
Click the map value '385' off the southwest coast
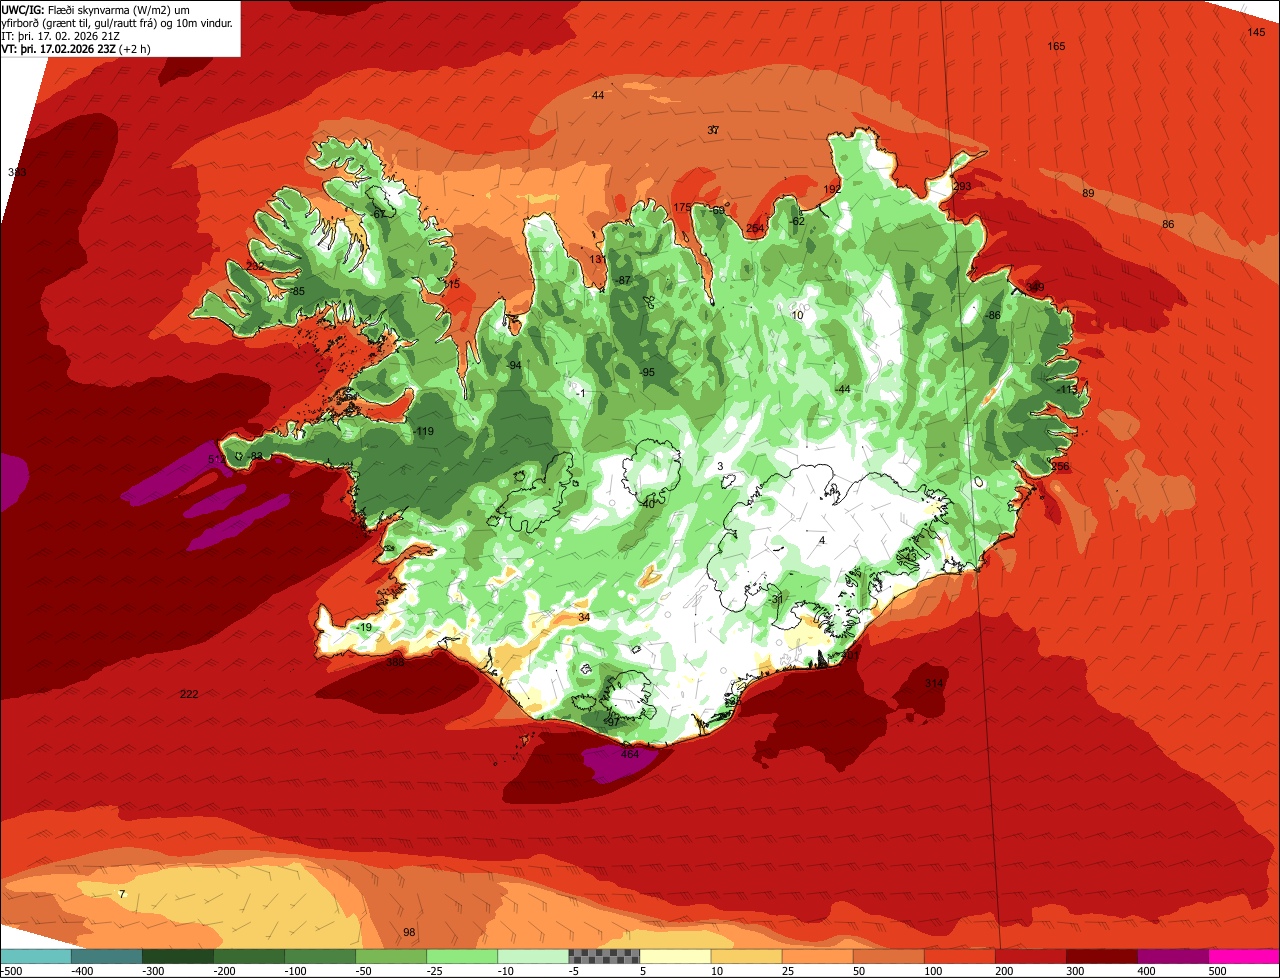(396, 662)
